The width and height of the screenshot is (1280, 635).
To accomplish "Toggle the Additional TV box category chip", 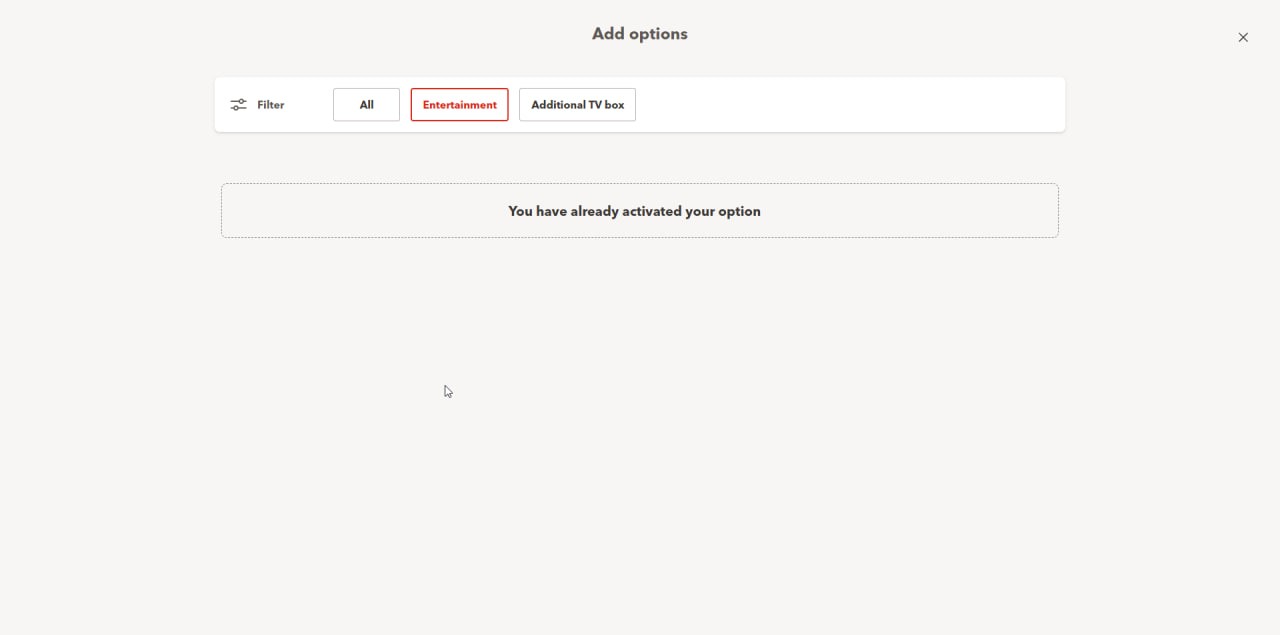I will pyautogui.click(x=577, y=105).
